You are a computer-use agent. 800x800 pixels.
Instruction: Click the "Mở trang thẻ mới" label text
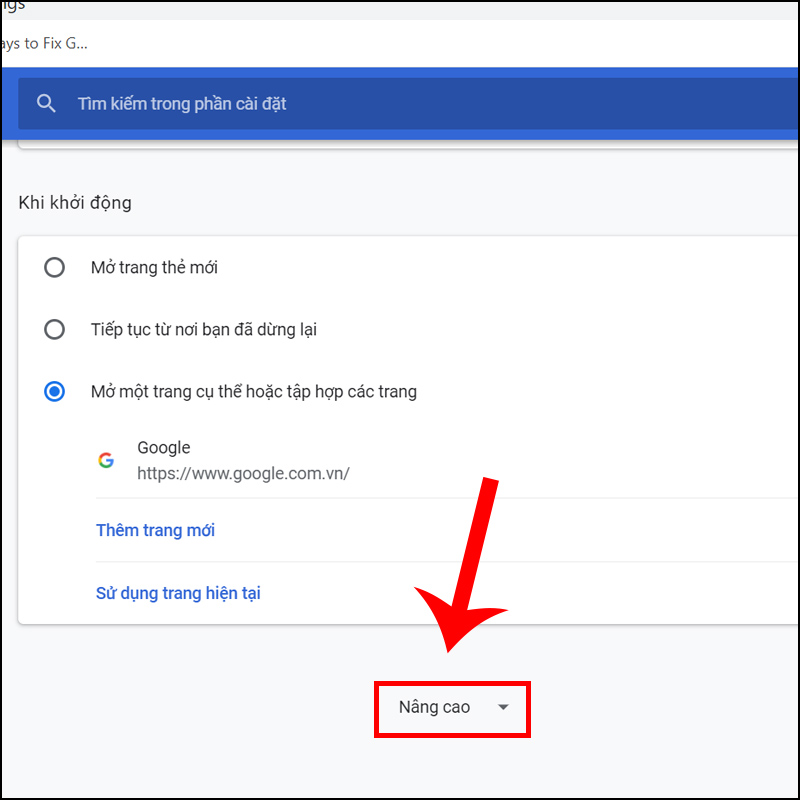(x=154, y=267)
